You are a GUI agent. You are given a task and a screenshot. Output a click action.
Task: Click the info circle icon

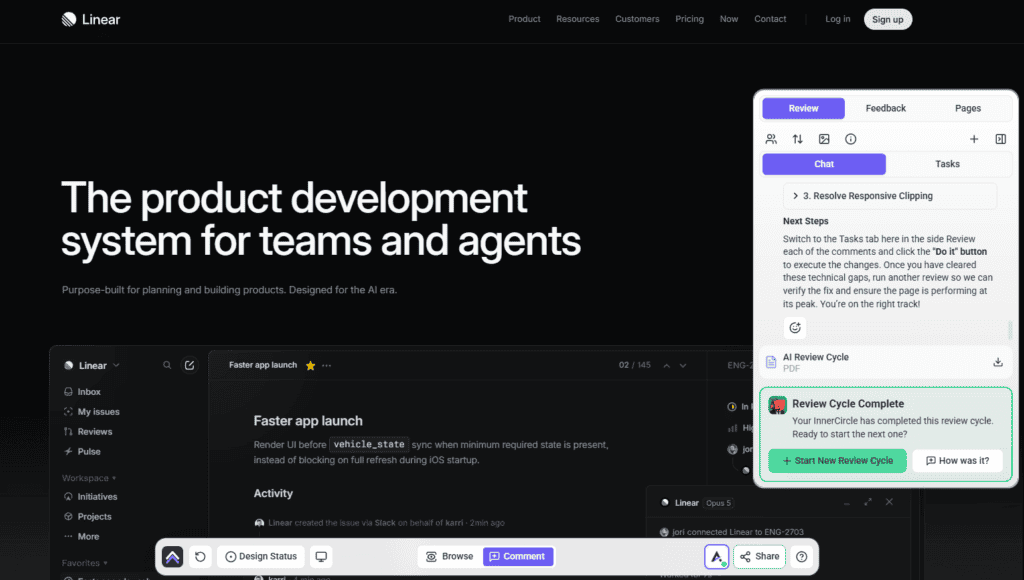[850, 139]
